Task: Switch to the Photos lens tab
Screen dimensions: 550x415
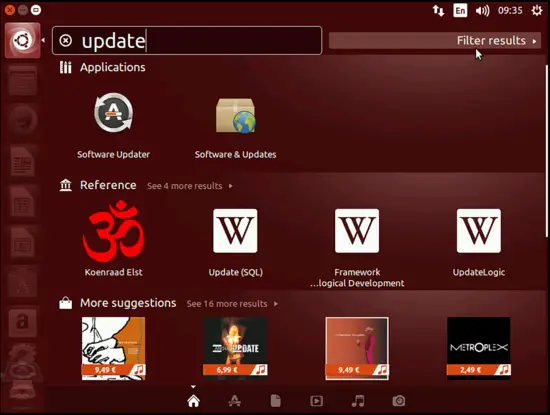Action: click(399, 401)
